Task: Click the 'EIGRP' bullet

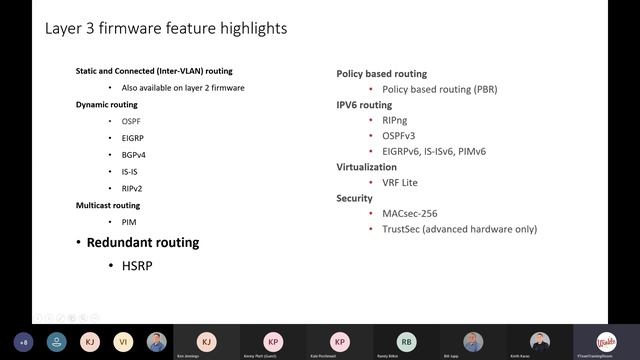Action: 133,138
